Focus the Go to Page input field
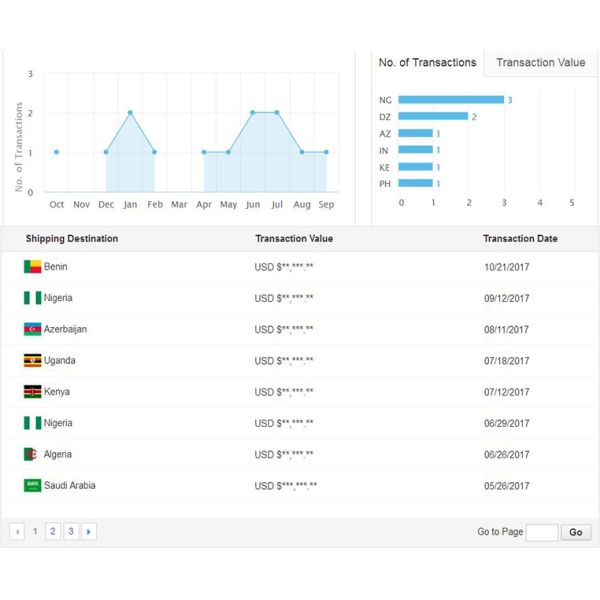Screen dimensions: 600x600 [x=542, y=532]
